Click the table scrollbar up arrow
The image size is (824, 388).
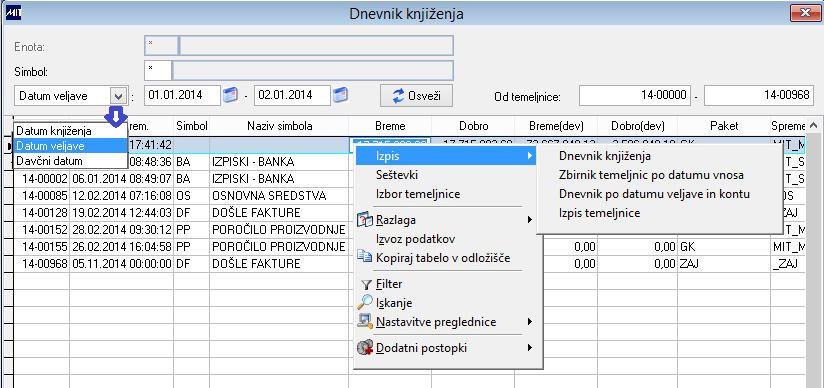point(813,125)
